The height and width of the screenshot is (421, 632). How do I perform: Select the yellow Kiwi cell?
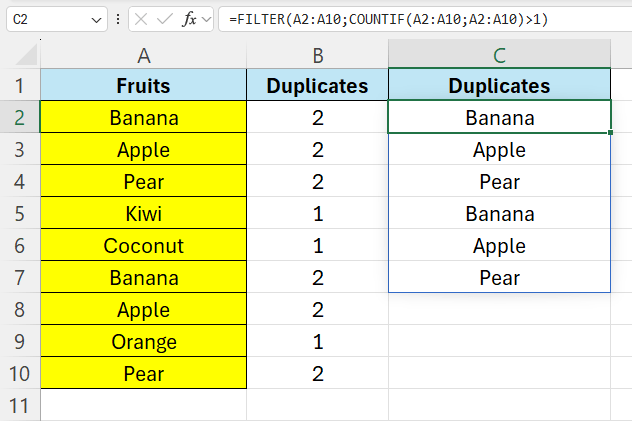pos(143,214)
